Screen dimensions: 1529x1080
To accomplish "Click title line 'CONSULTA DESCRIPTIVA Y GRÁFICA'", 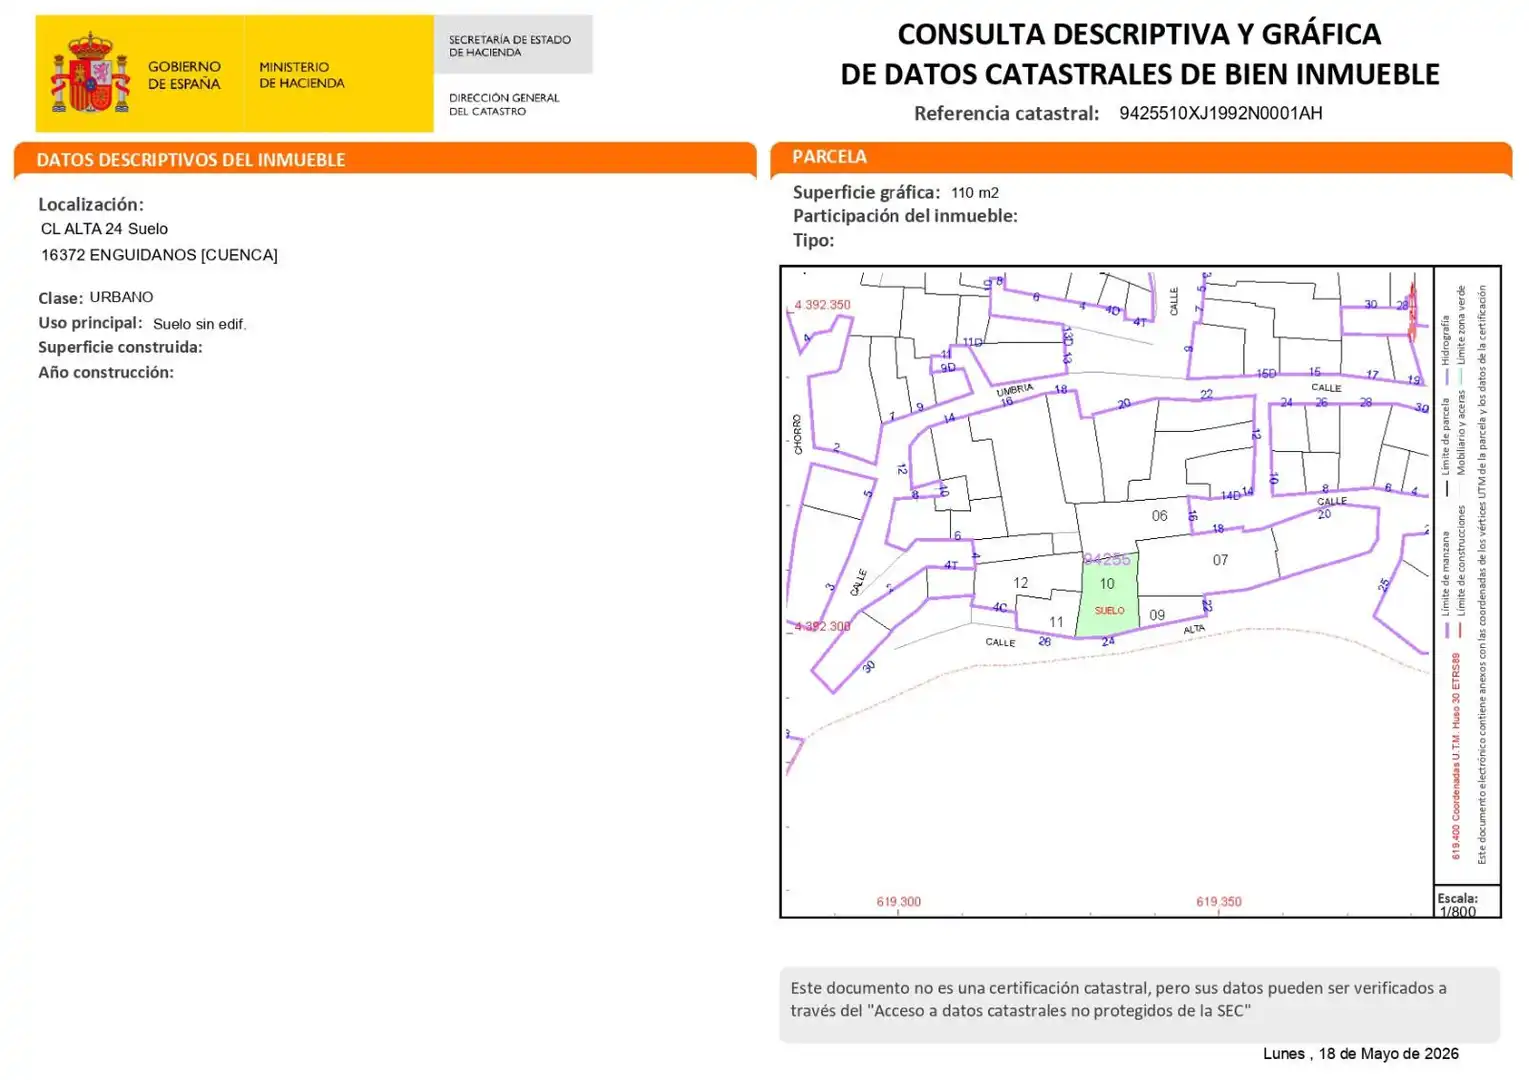I will click(1139, 34).
